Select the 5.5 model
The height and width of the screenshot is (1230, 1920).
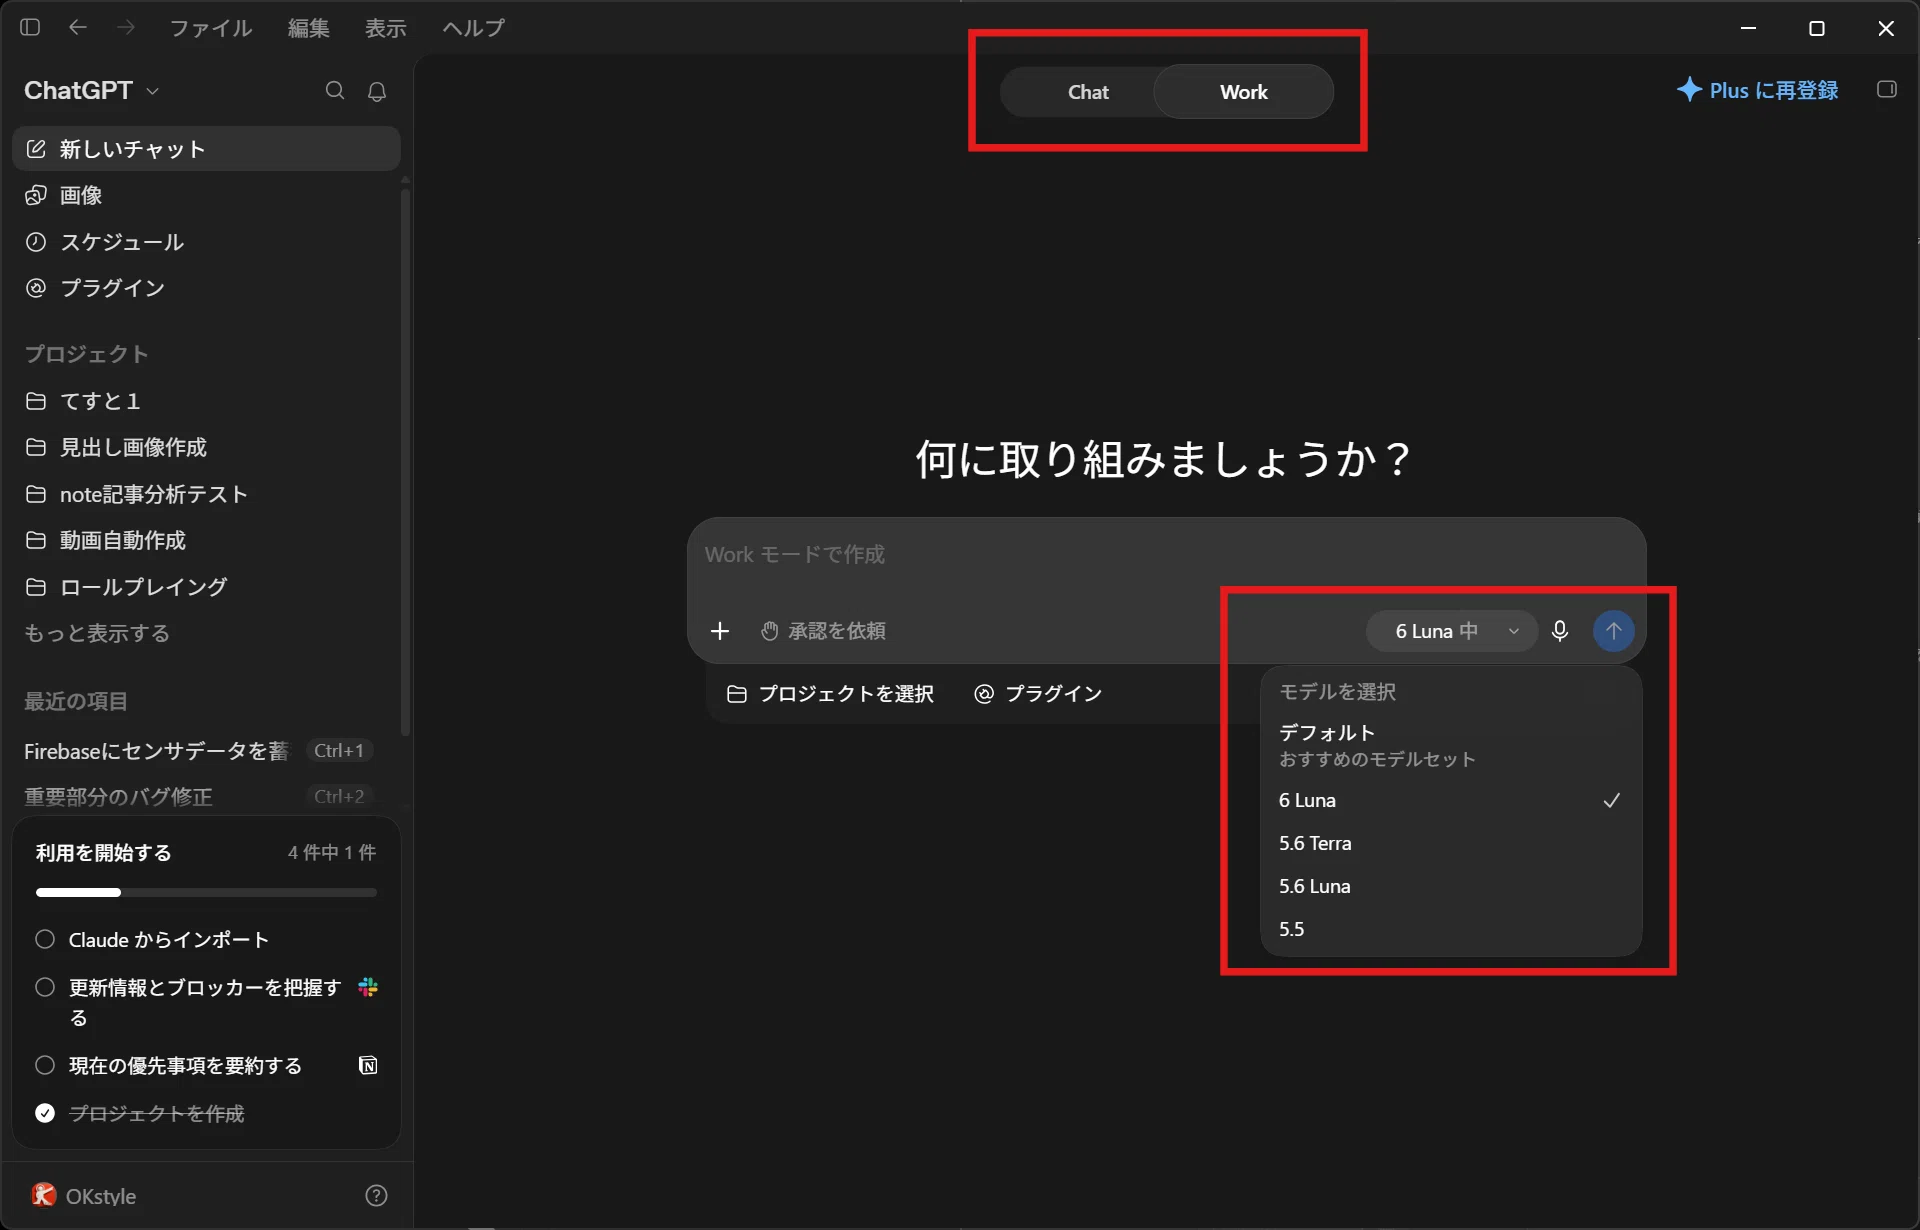(x=1450, y=929)
